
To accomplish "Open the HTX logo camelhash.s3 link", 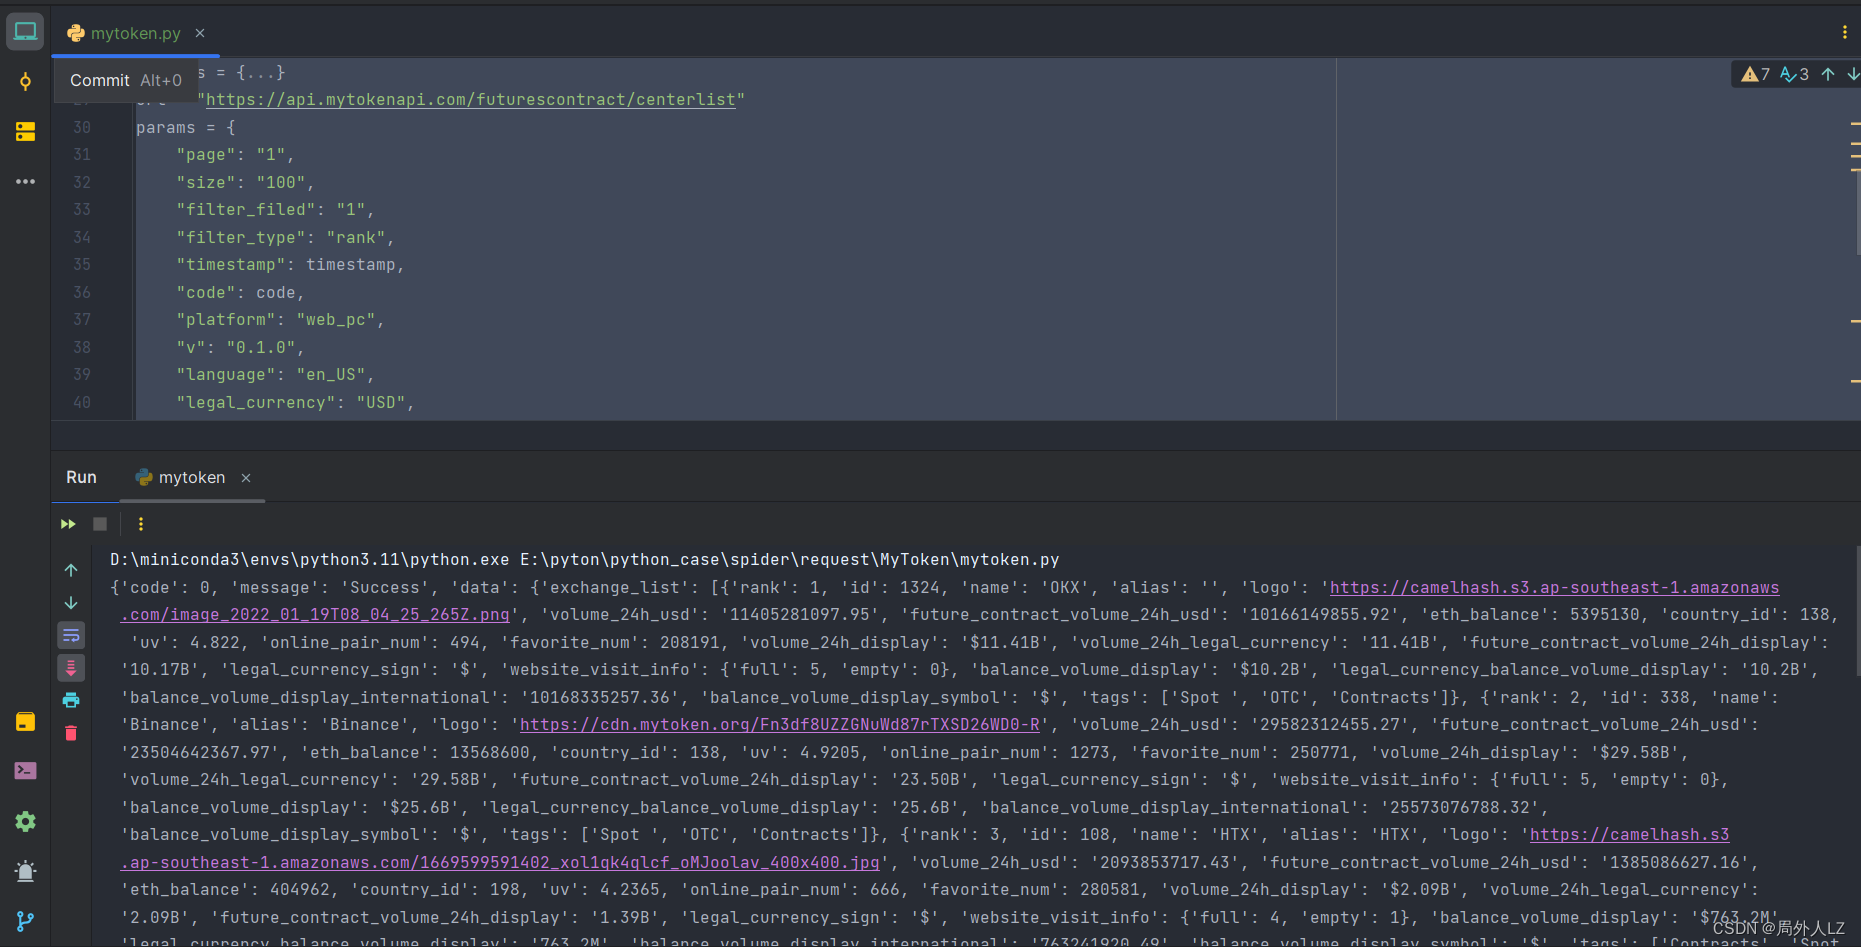I will click(x=1629, y=835).
